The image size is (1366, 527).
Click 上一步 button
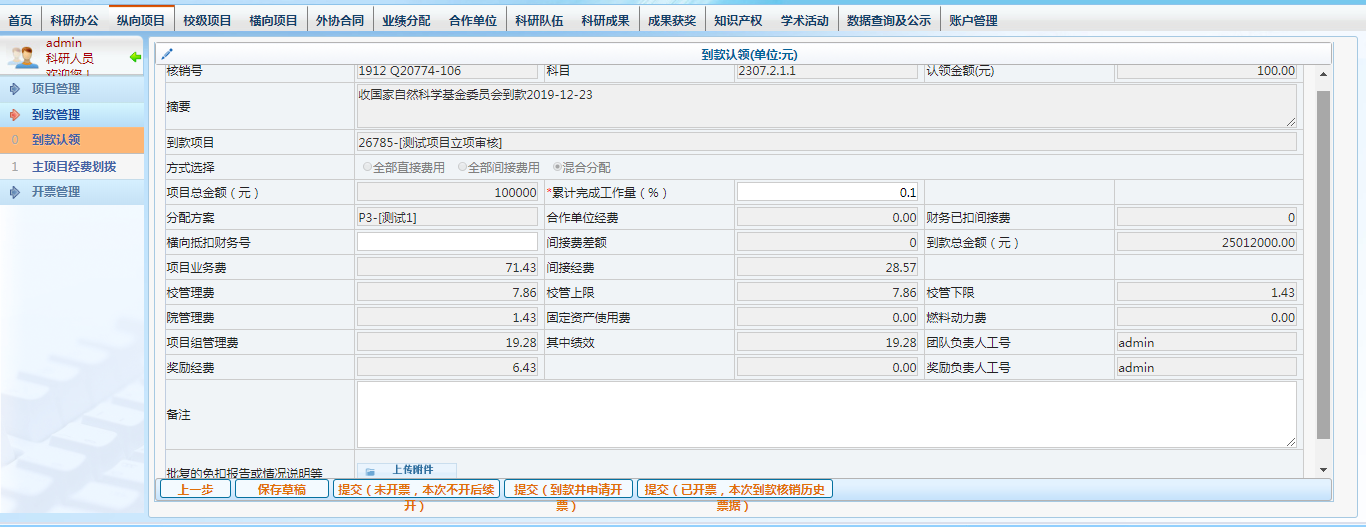click(x=196, y=489)
